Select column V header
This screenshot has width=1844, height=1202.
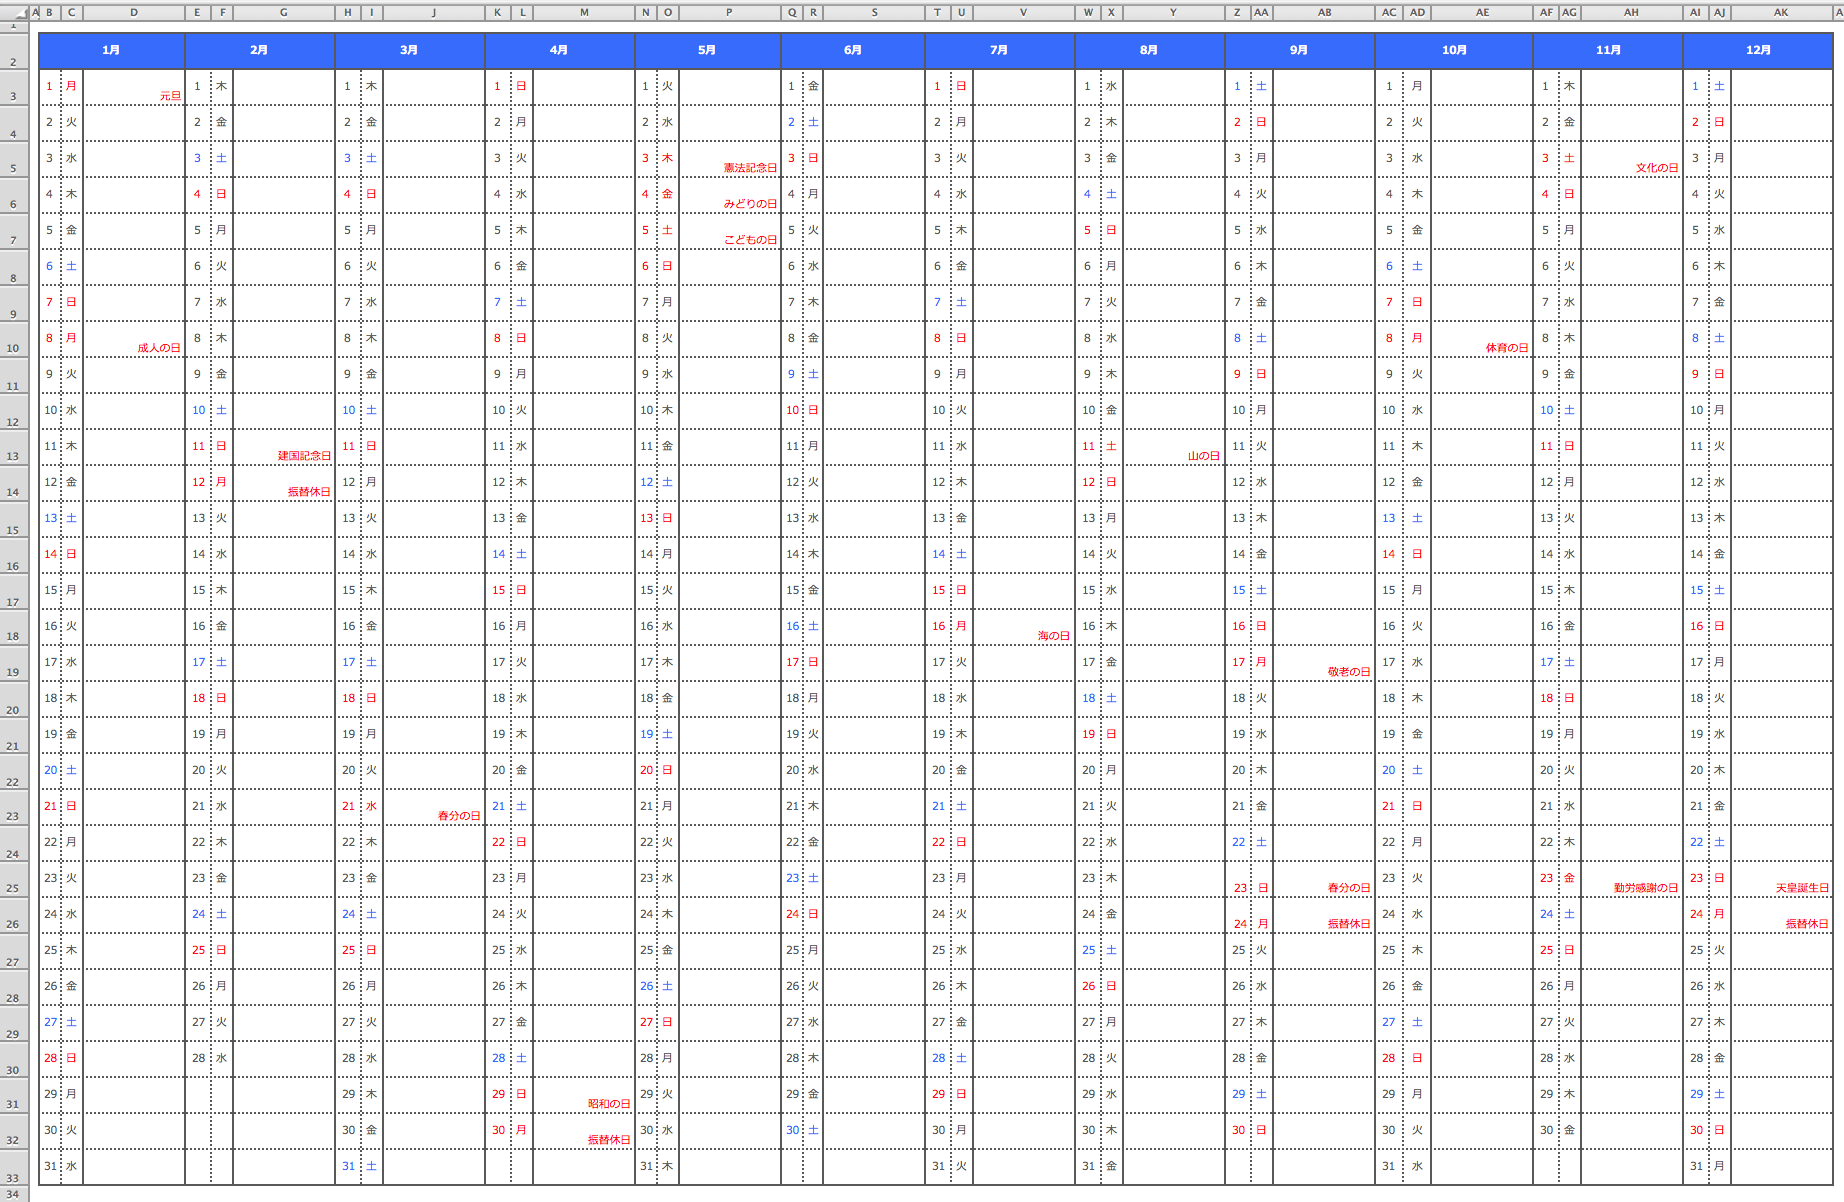coord(1024,13)
